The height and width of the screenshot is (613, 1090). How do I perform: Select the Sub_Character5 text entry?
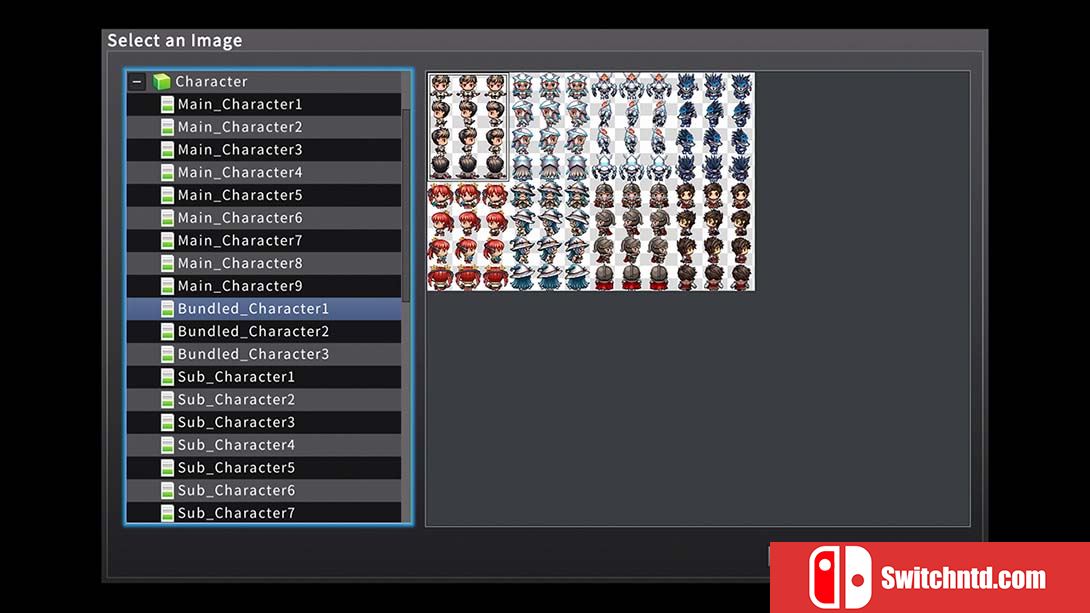tap(236, 468)
